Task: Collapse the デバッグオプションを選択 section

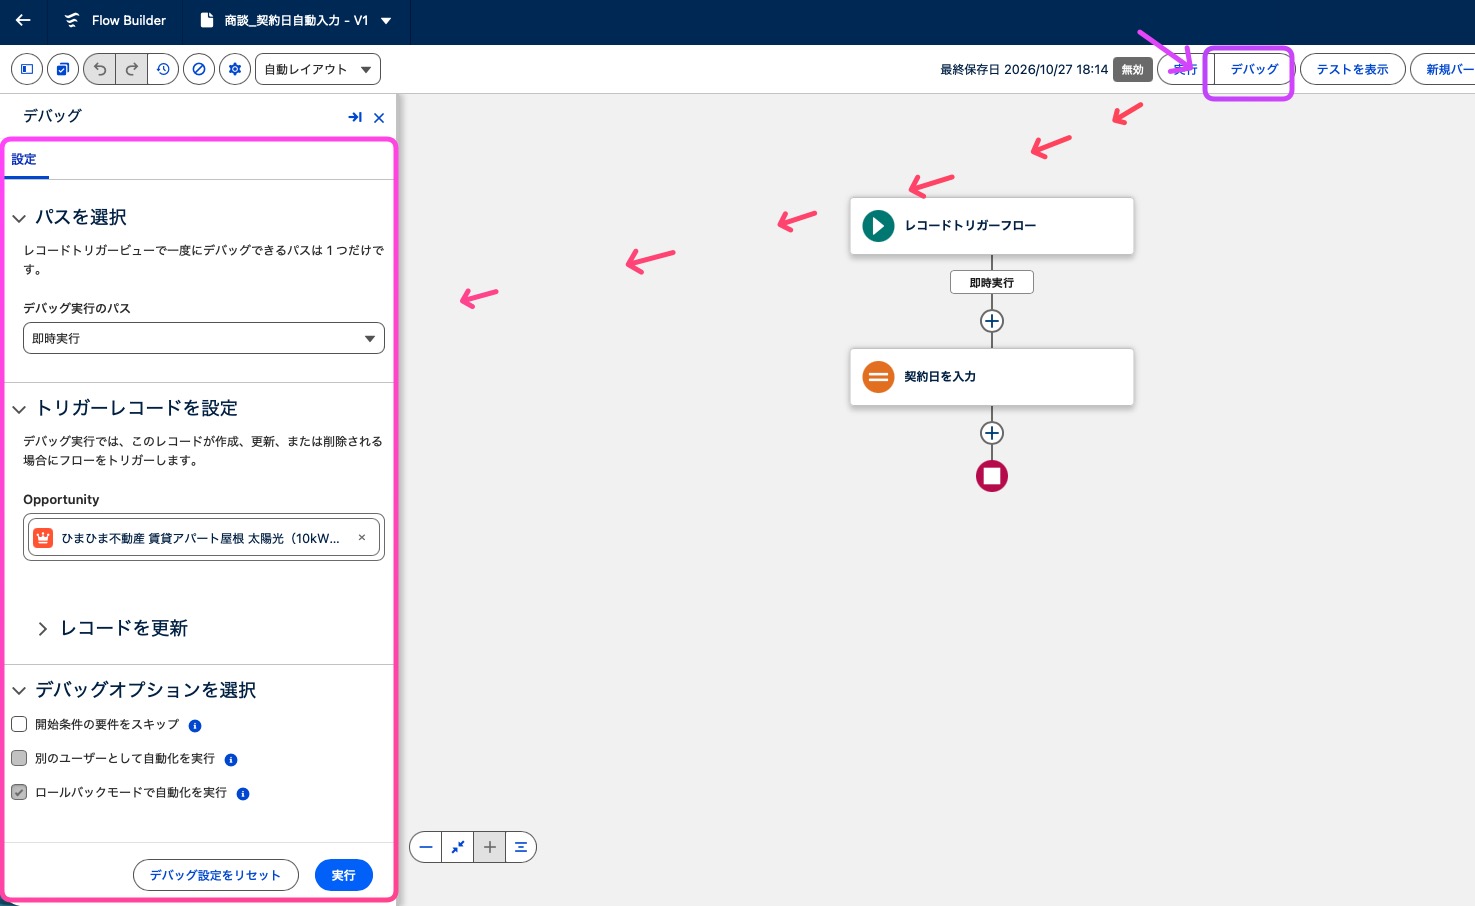Action: 19,691
